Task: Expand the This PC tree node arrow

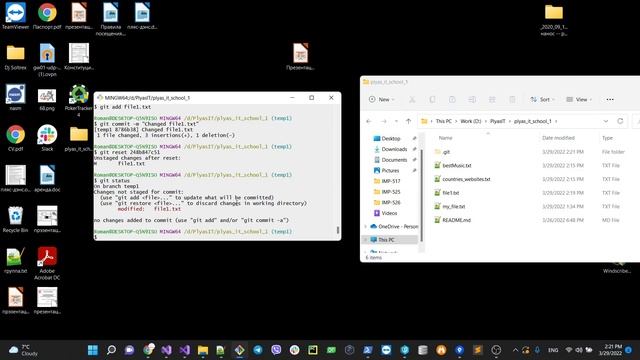Action: 365,240
